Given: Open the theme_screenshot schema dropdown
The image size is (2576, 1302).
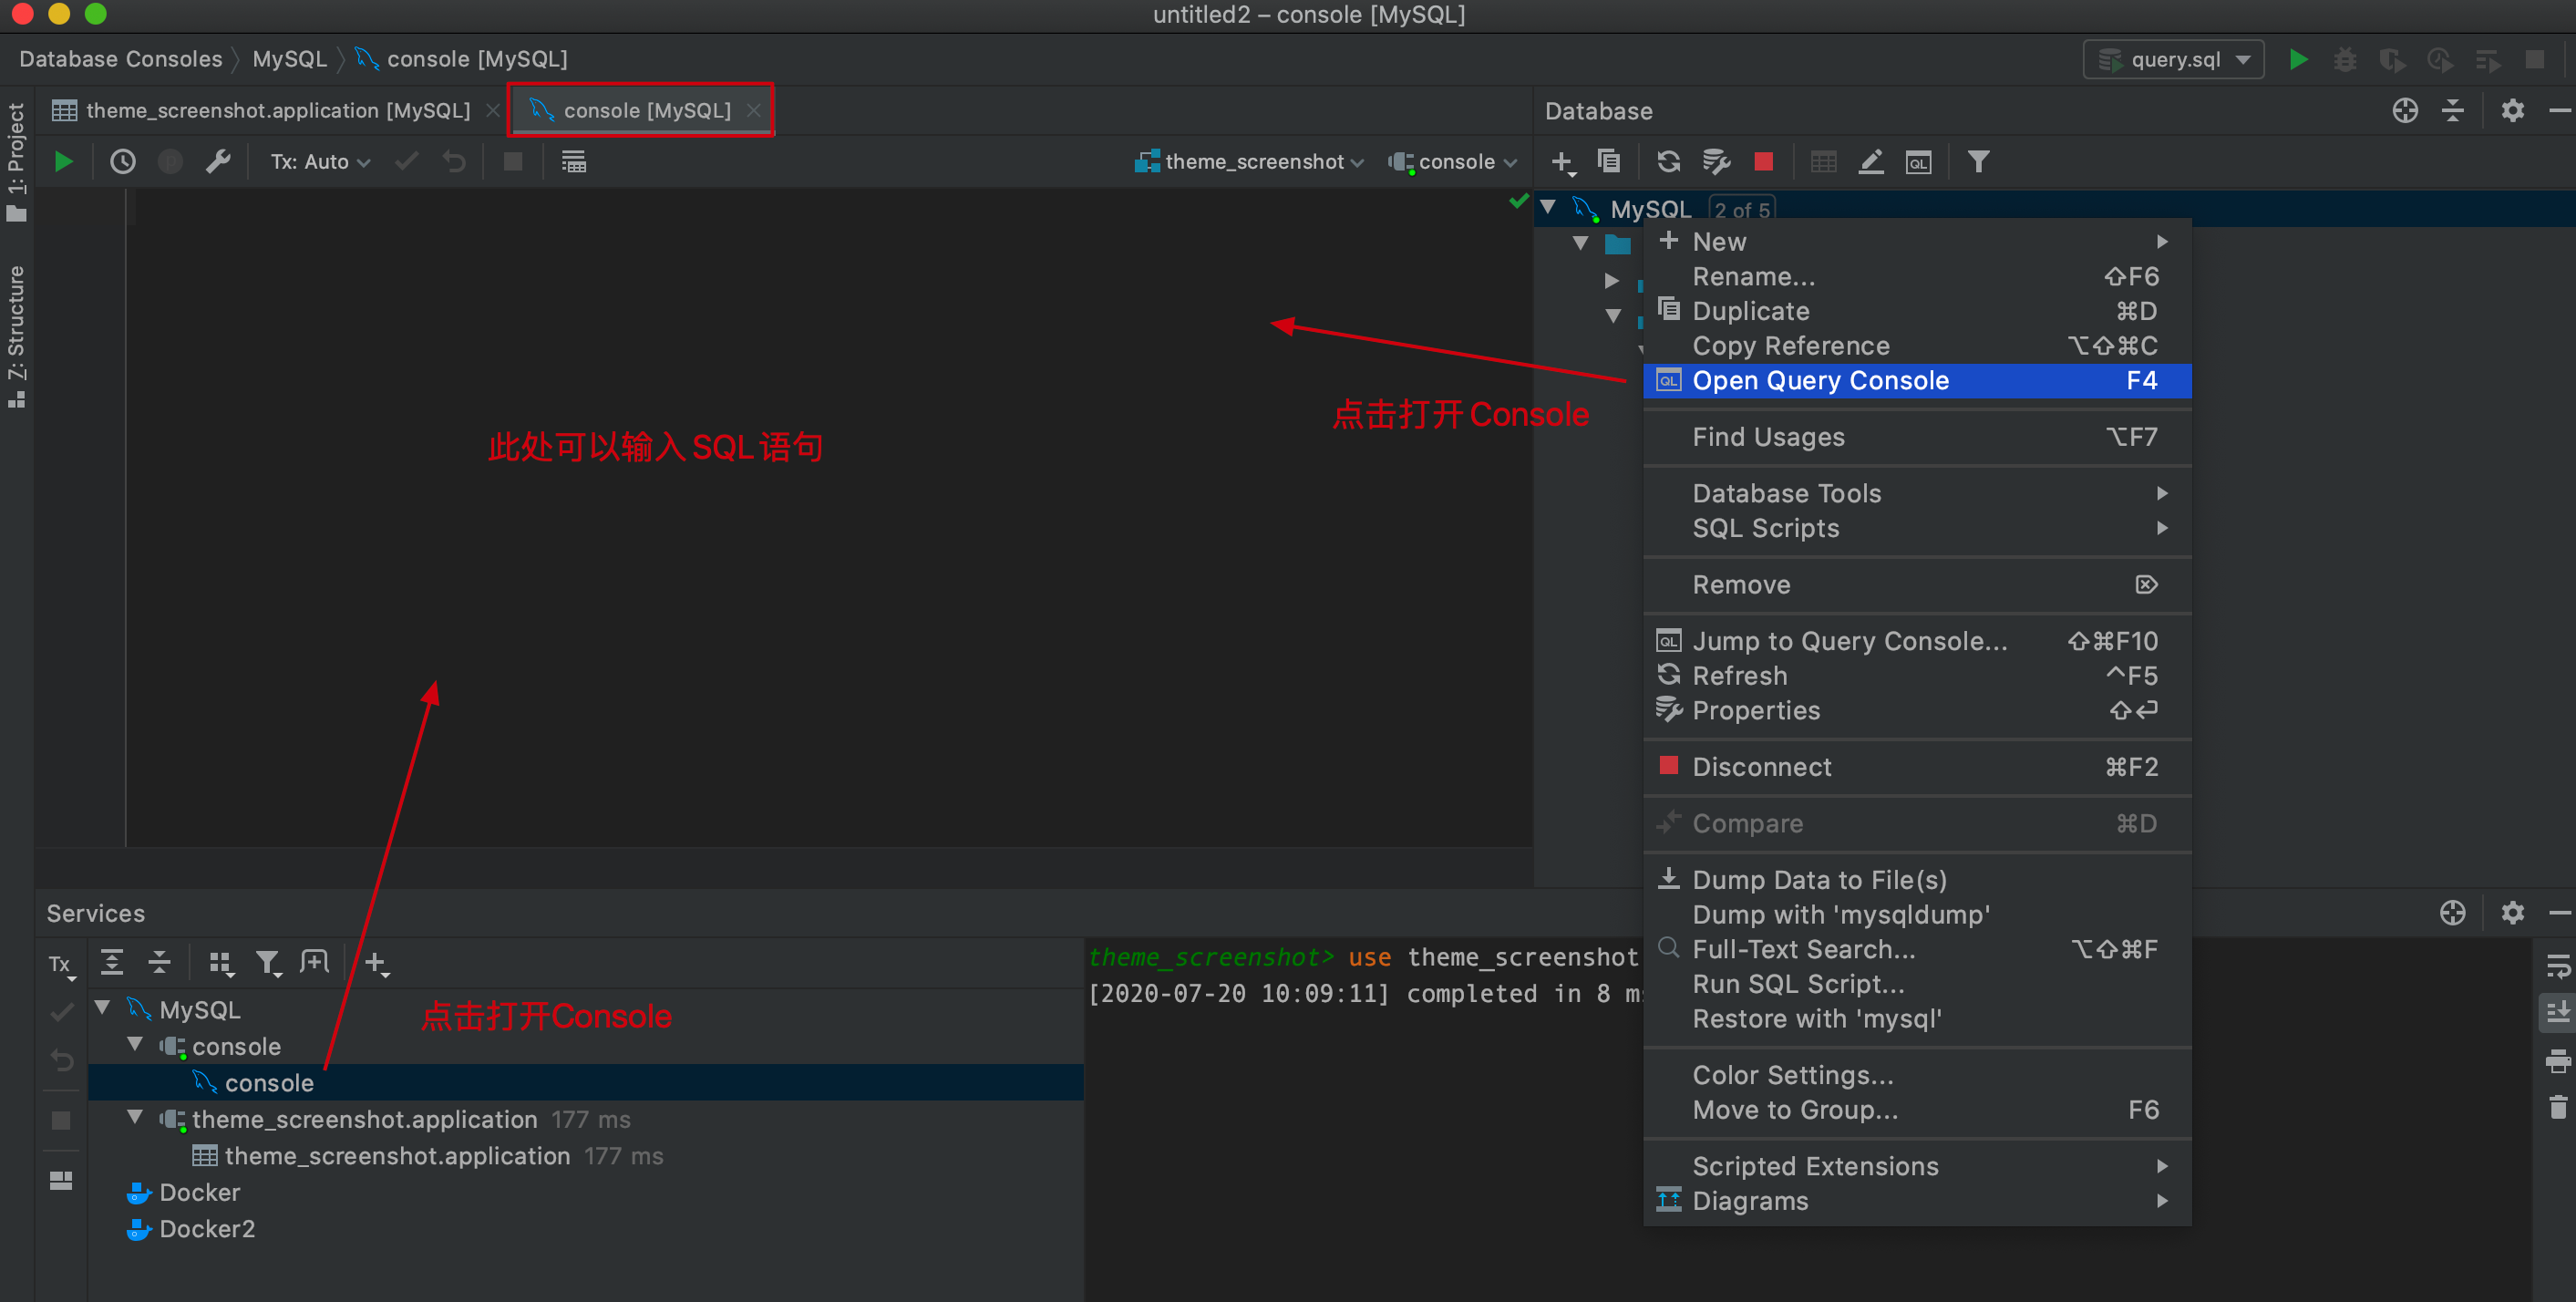Looking at the screenshot, I should click(x=1249, y=162).
